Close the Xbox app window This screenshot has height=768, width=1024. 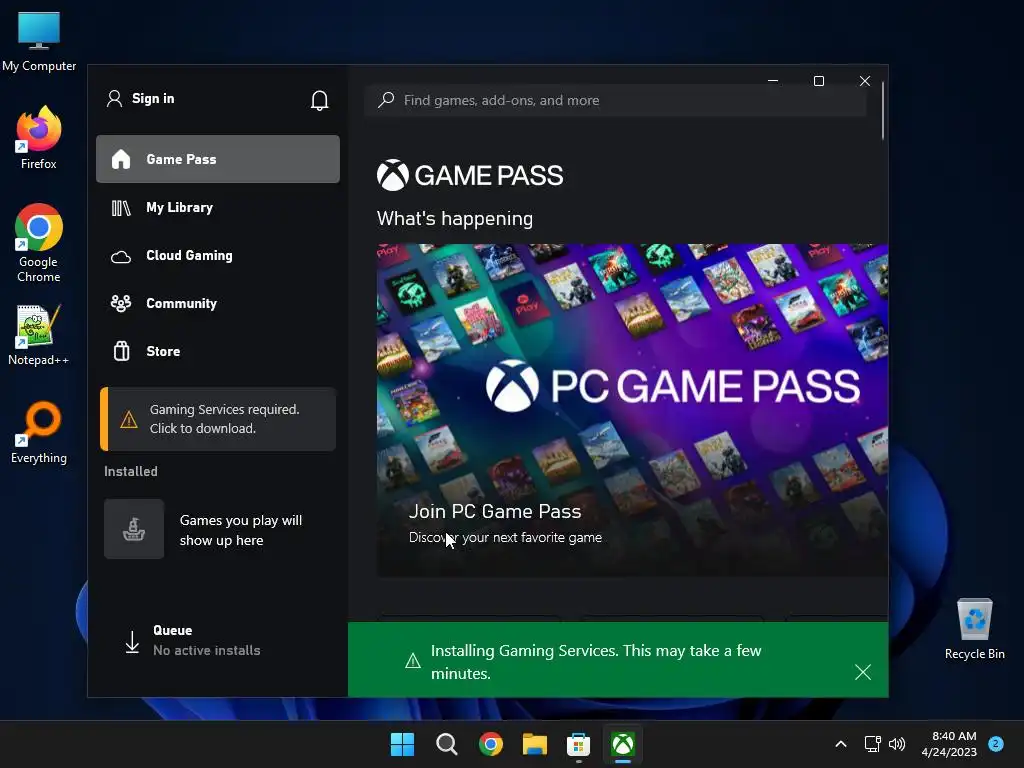865,81
